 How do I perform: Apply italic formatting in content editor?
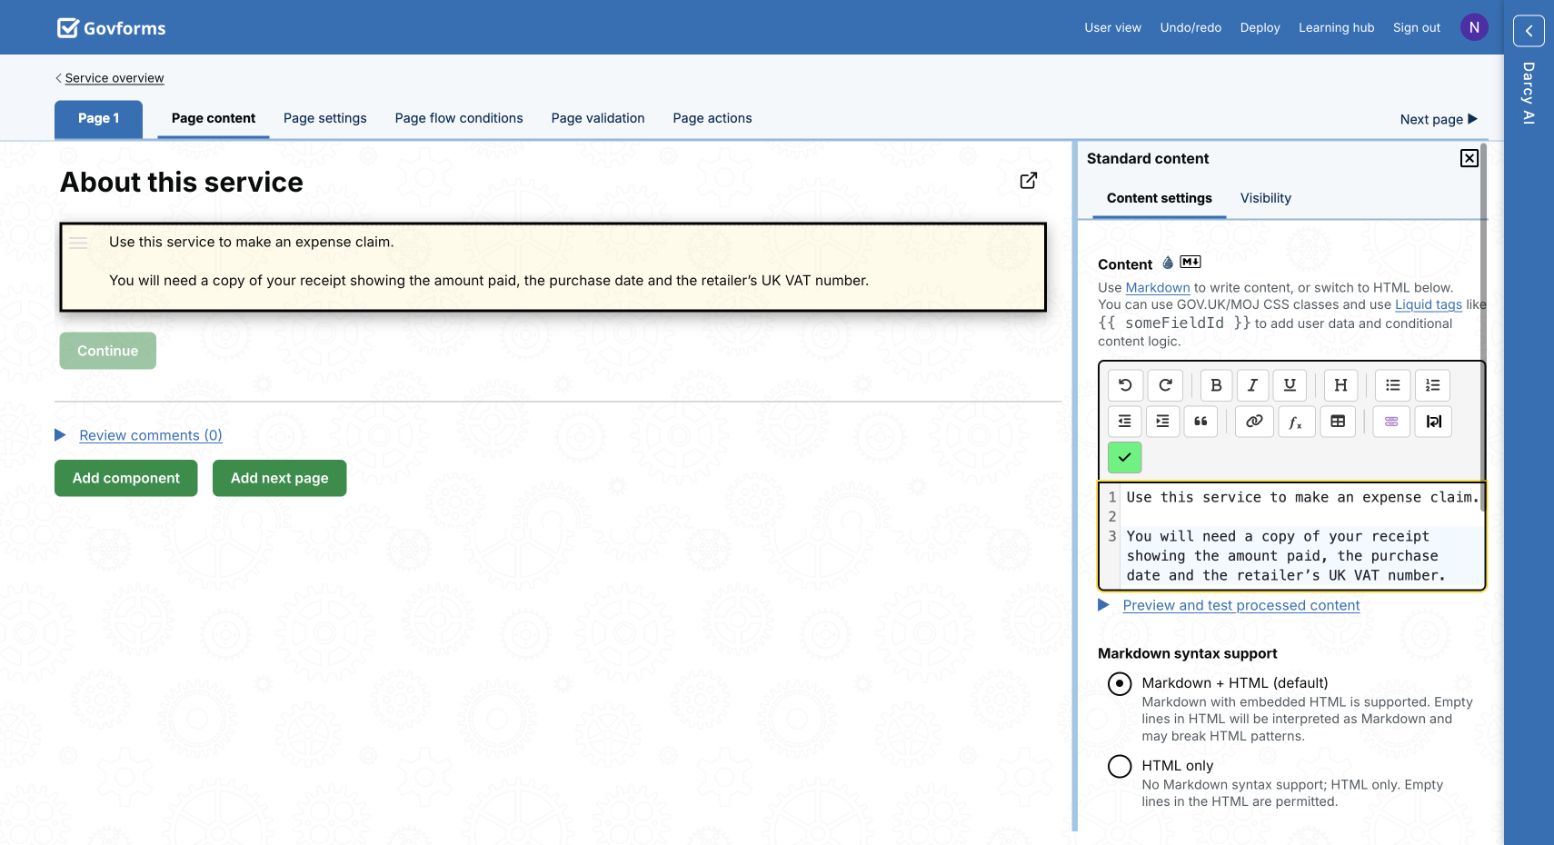click(x=1253, y=385)
